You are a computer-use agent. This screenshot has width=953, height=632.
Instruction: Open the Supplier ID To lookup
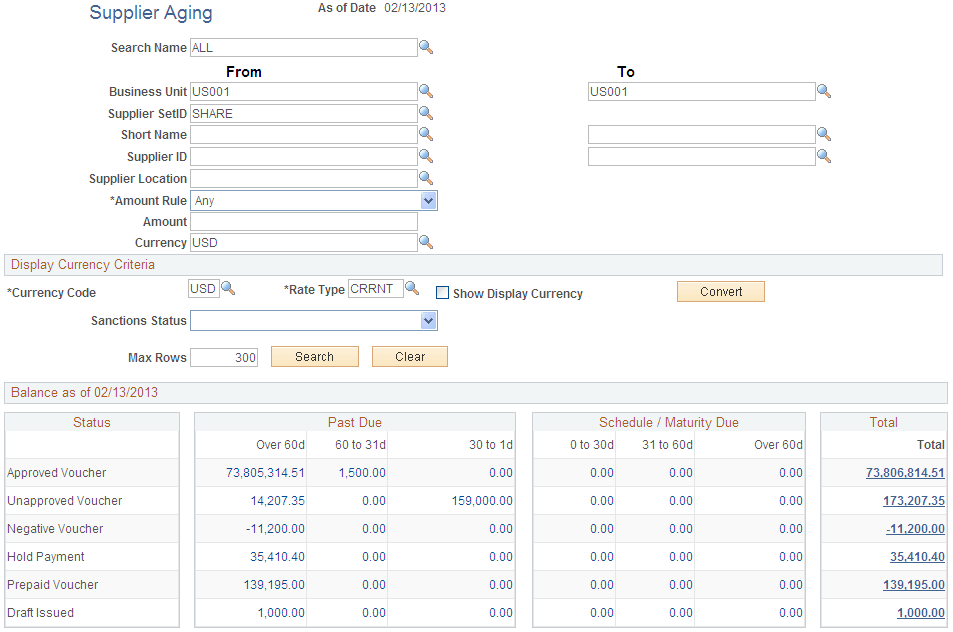pyautogui.click(x=824, y=156)
